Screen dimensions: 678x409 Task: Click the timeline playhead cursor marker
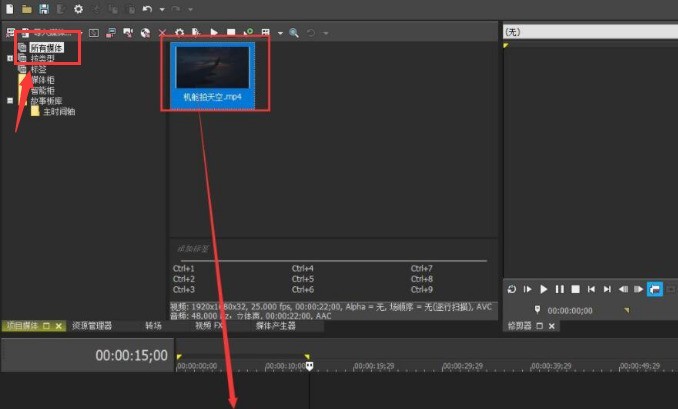click(310, 367)
